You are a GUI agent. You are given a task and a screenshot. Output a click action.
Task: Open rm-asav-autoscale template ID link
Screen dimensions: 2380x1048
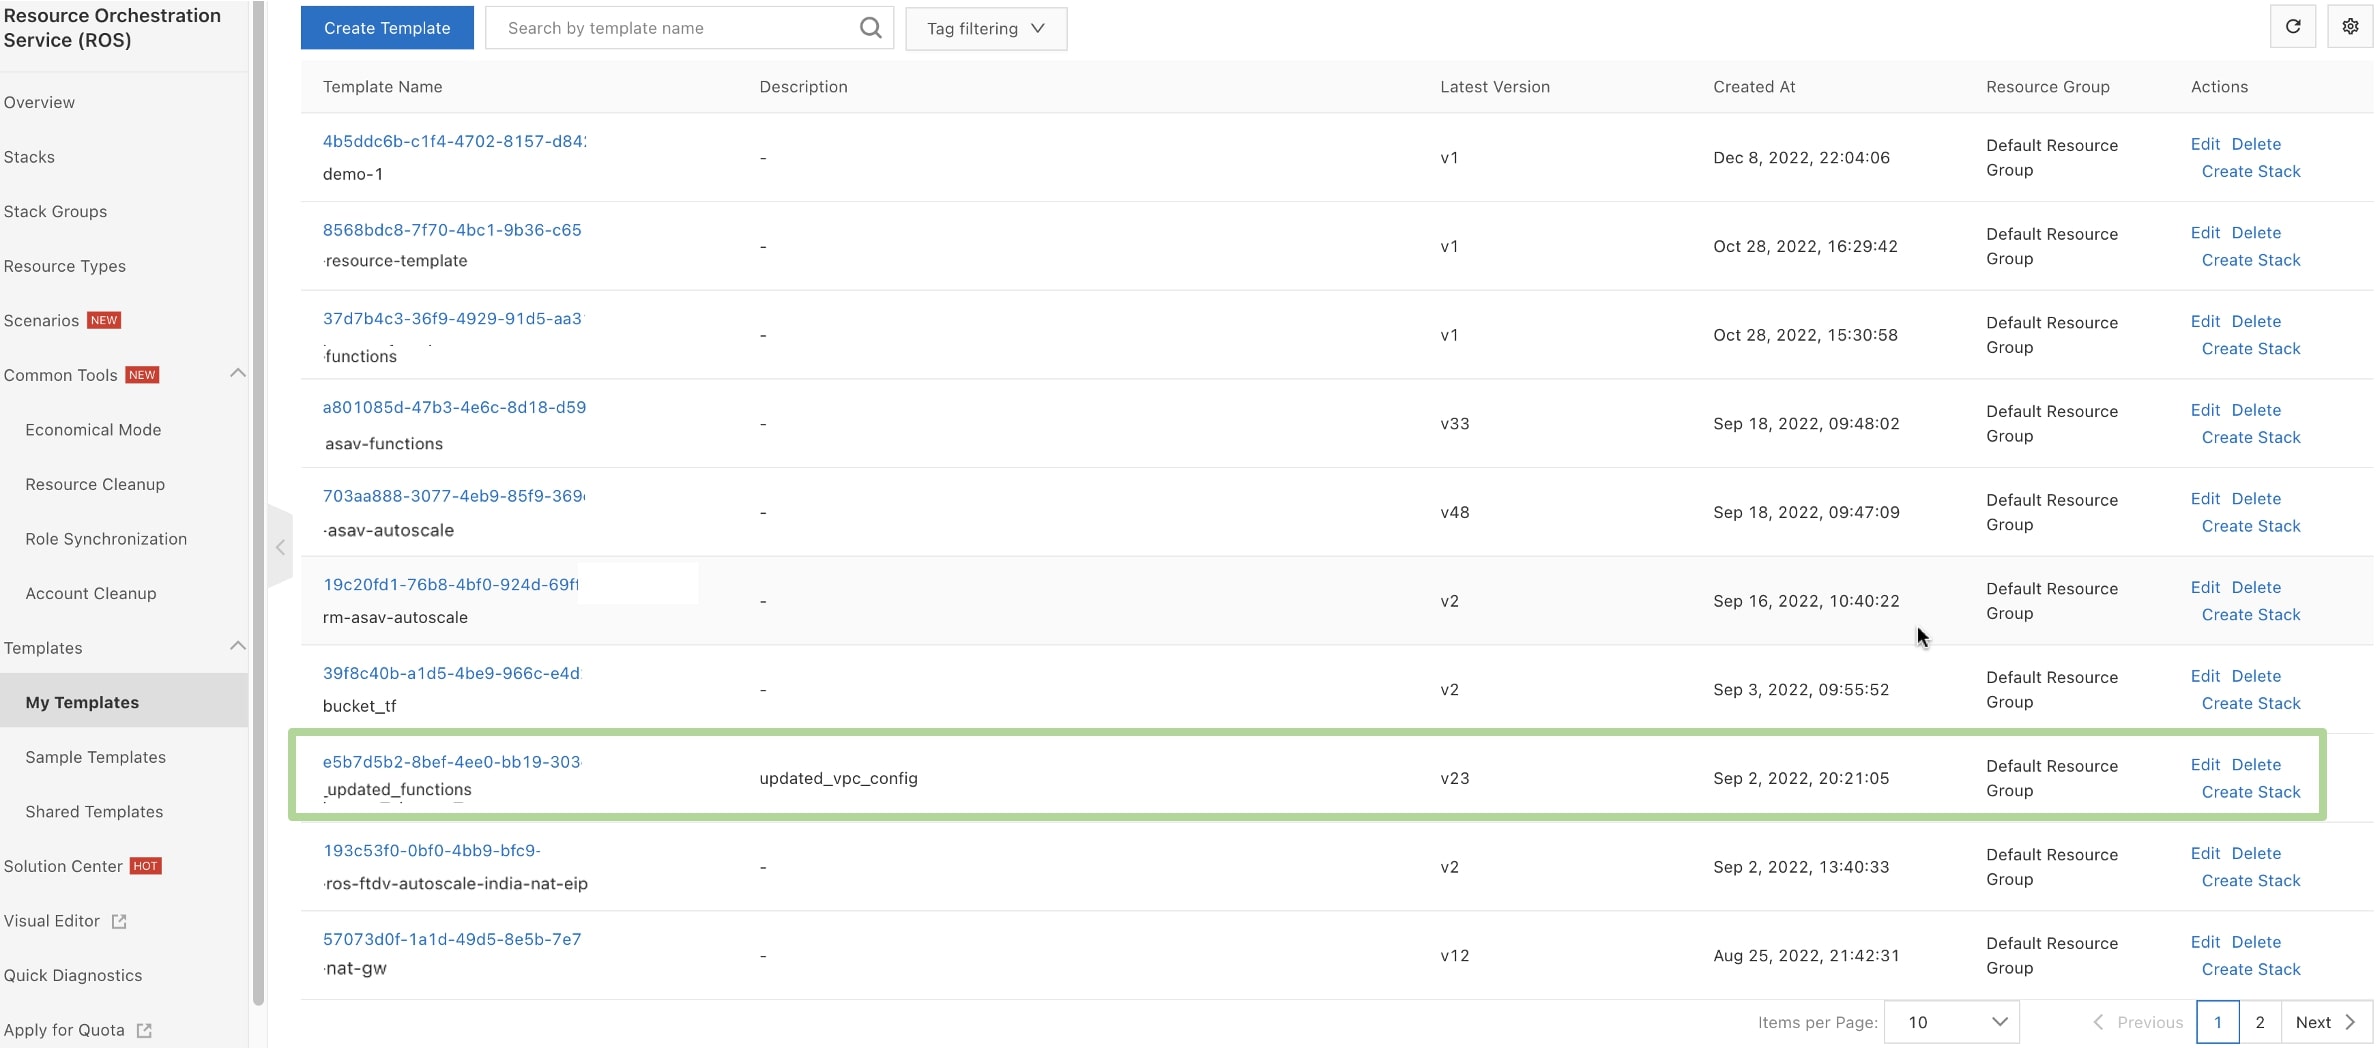[x=451, y=584]
